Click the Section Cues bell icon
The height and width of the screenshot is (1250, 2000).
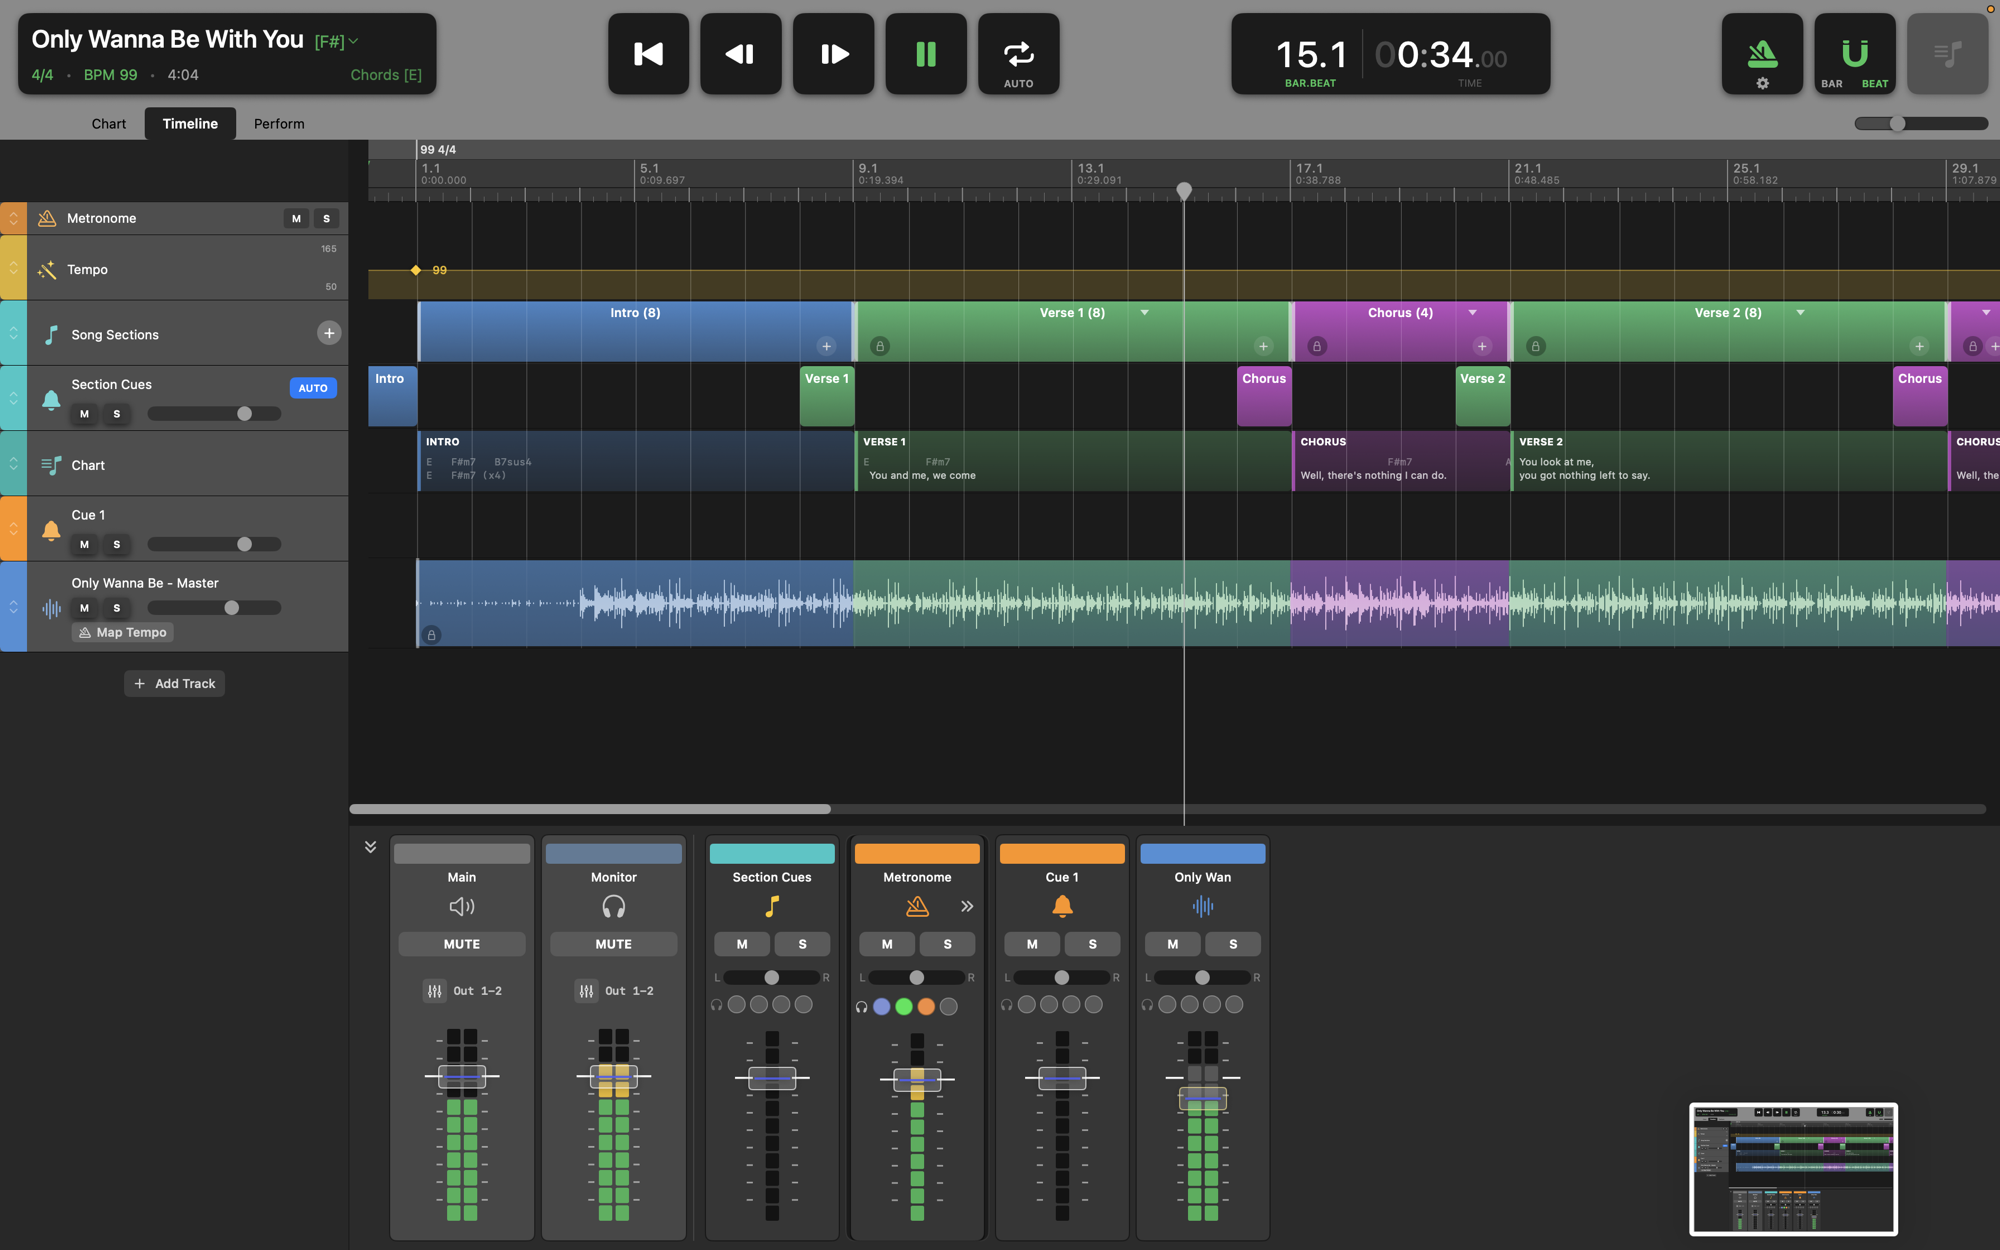coord(51,400)
